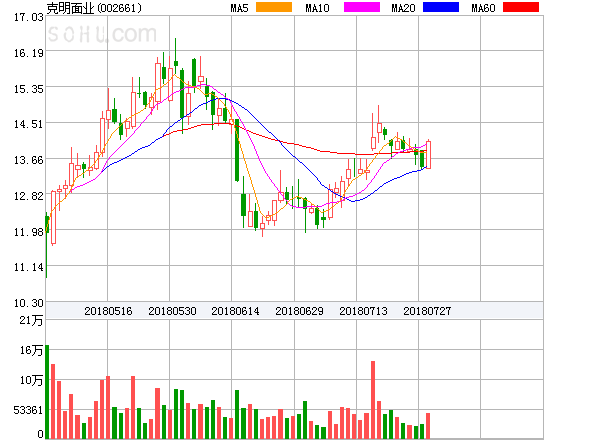Image resolution: width=600 pixels, height=440 pixels.
Task: Click the MA10 legend label
Action: (318, 8)
